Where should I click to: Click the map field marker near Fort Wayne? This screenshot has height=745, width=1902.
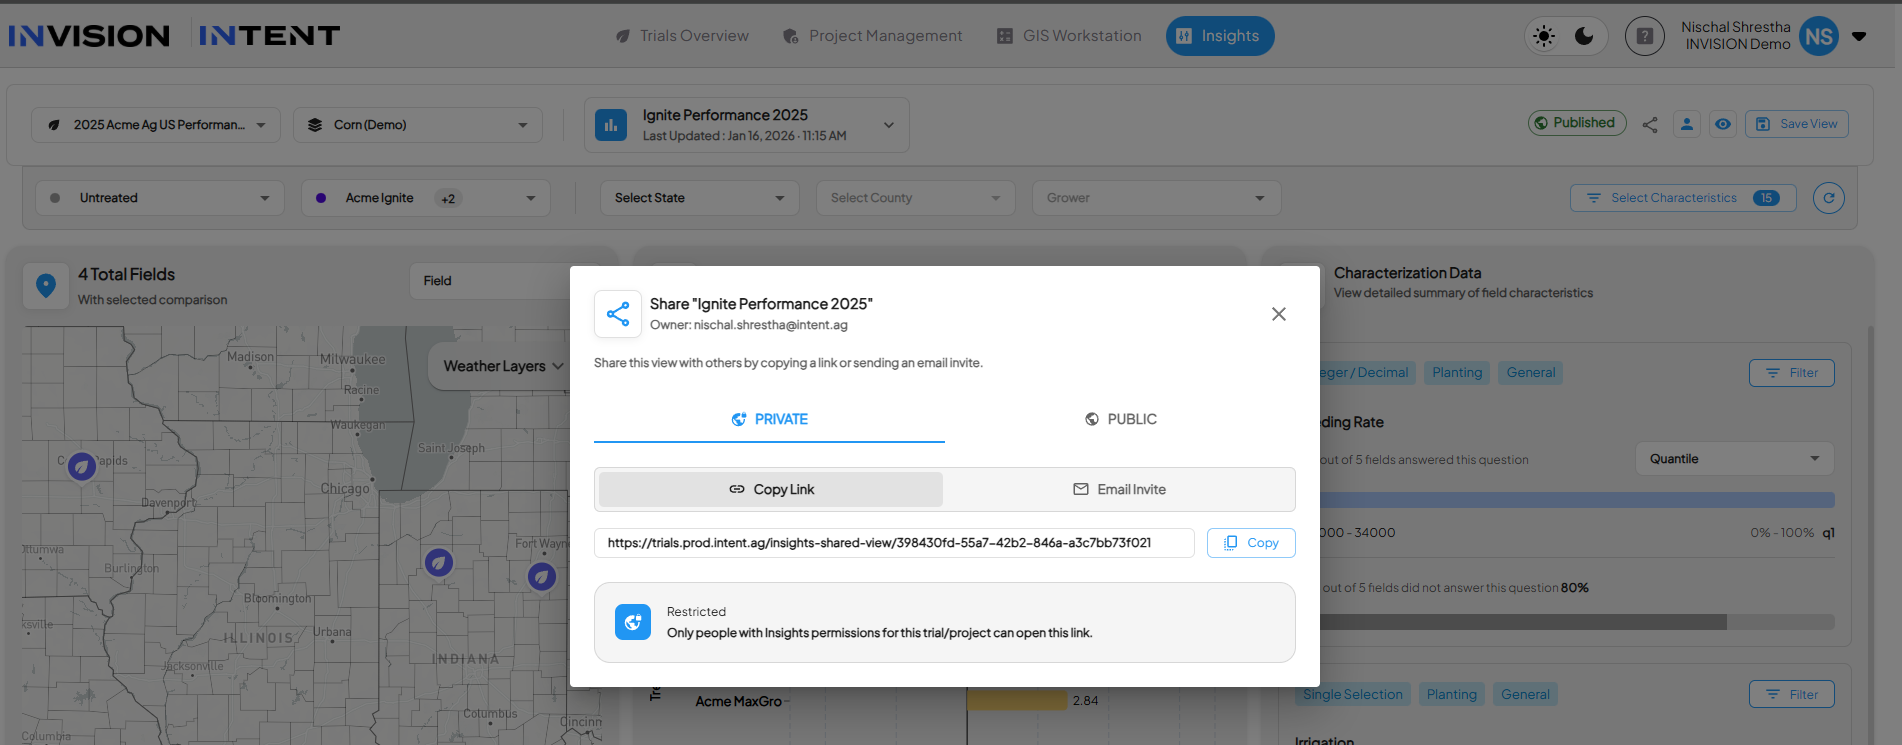(x=541, y=576)
